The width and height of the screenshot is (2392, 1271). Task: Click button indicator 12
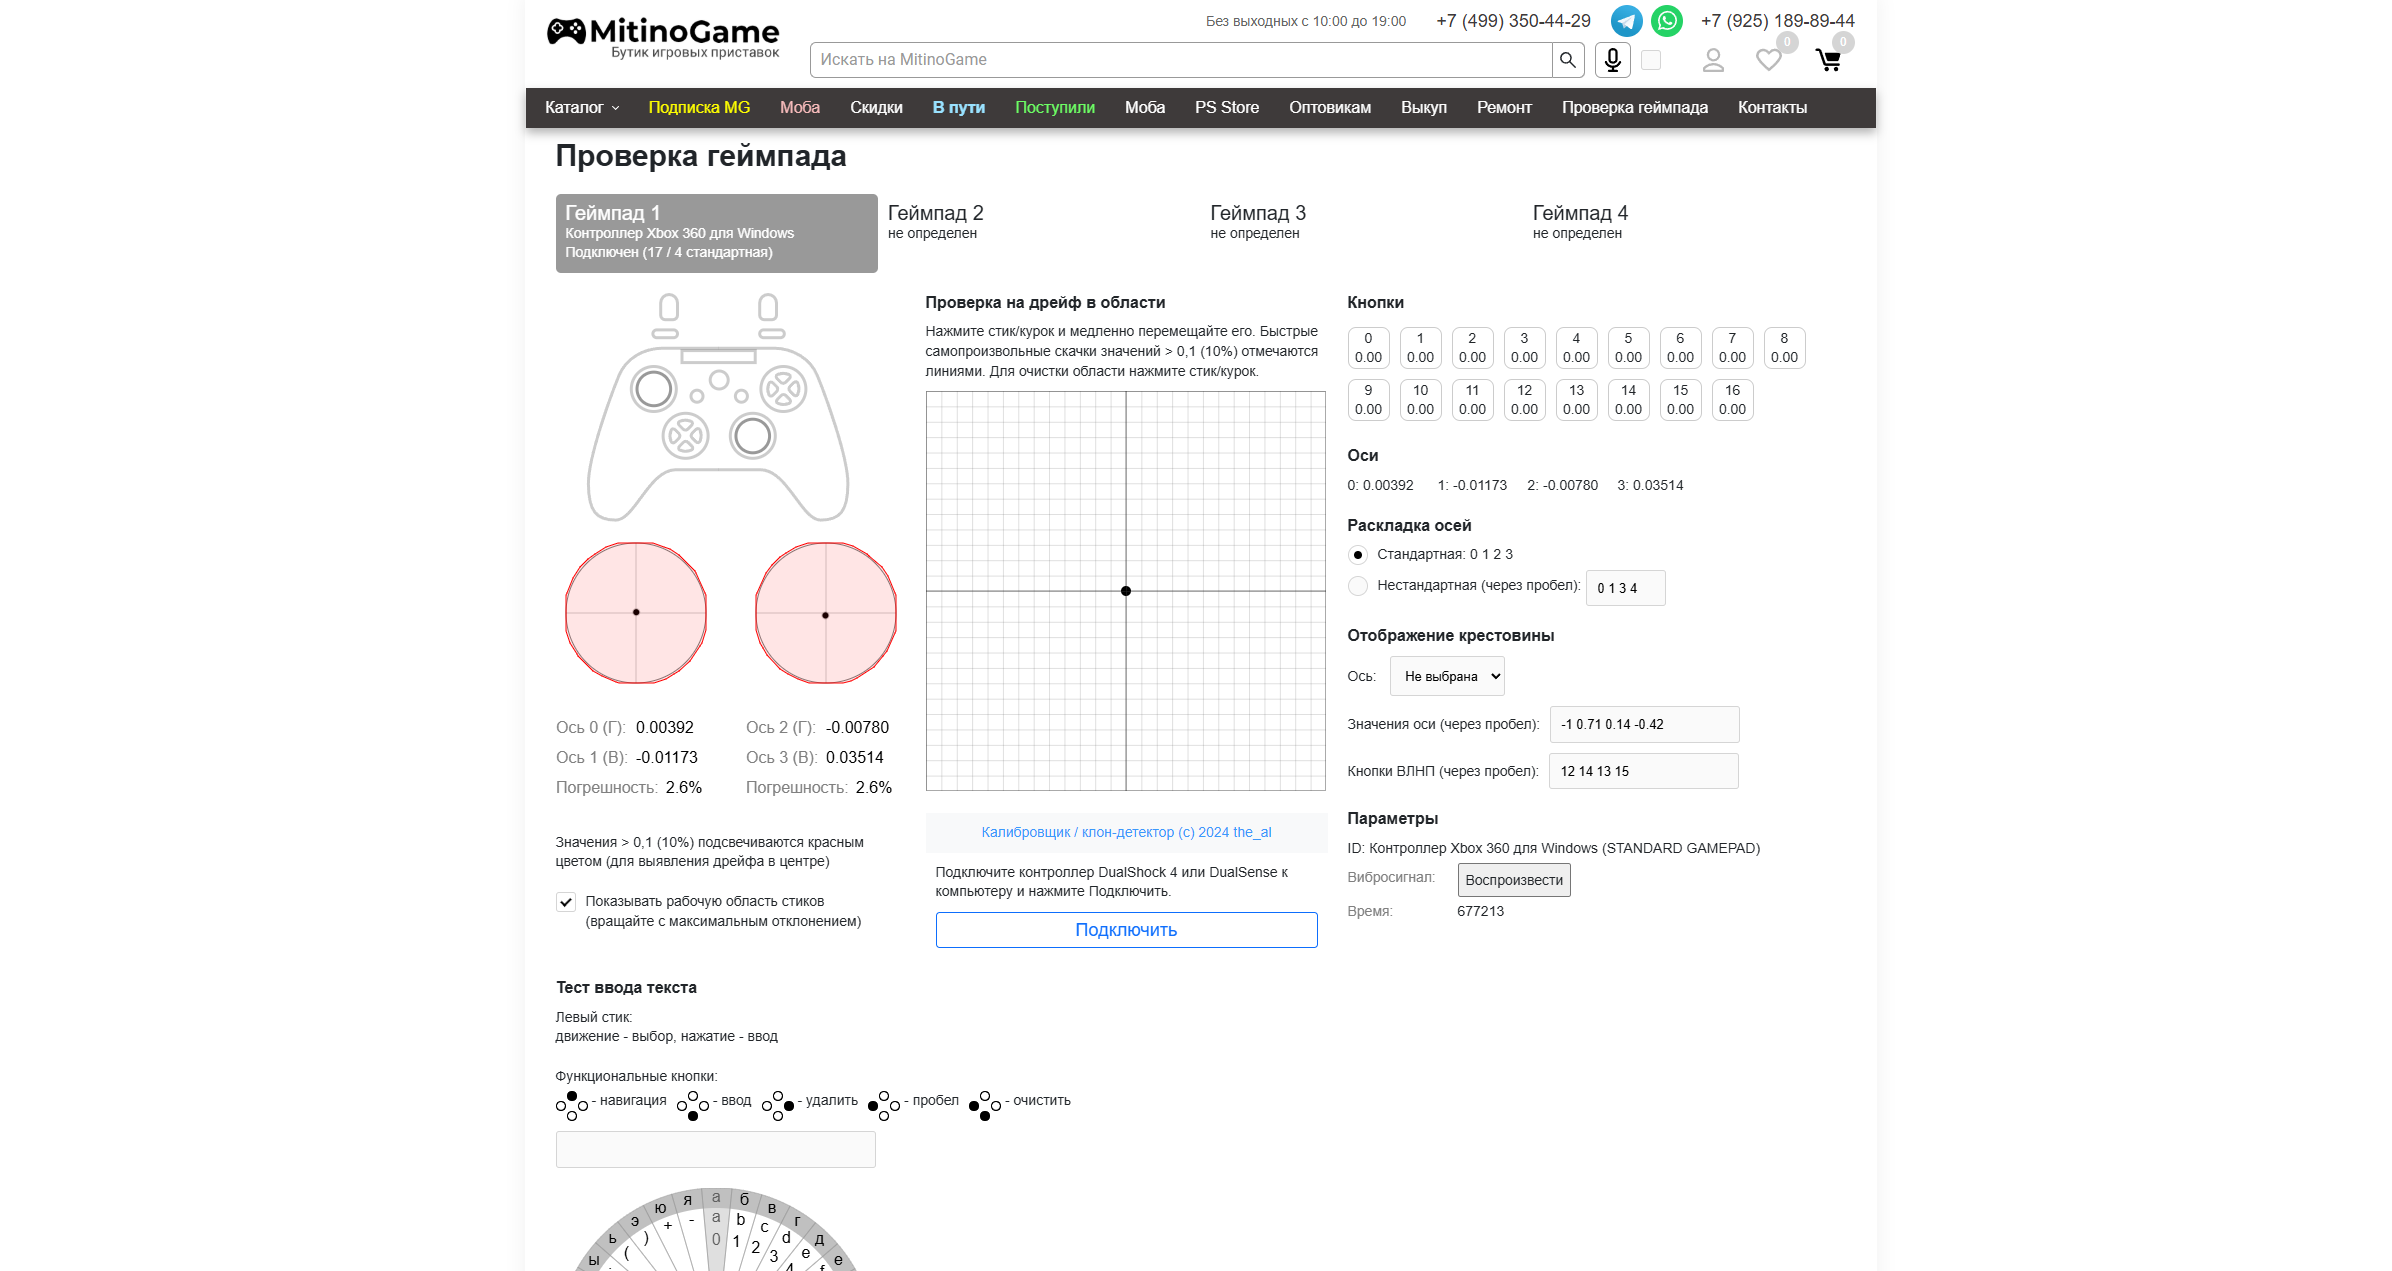1524,400
